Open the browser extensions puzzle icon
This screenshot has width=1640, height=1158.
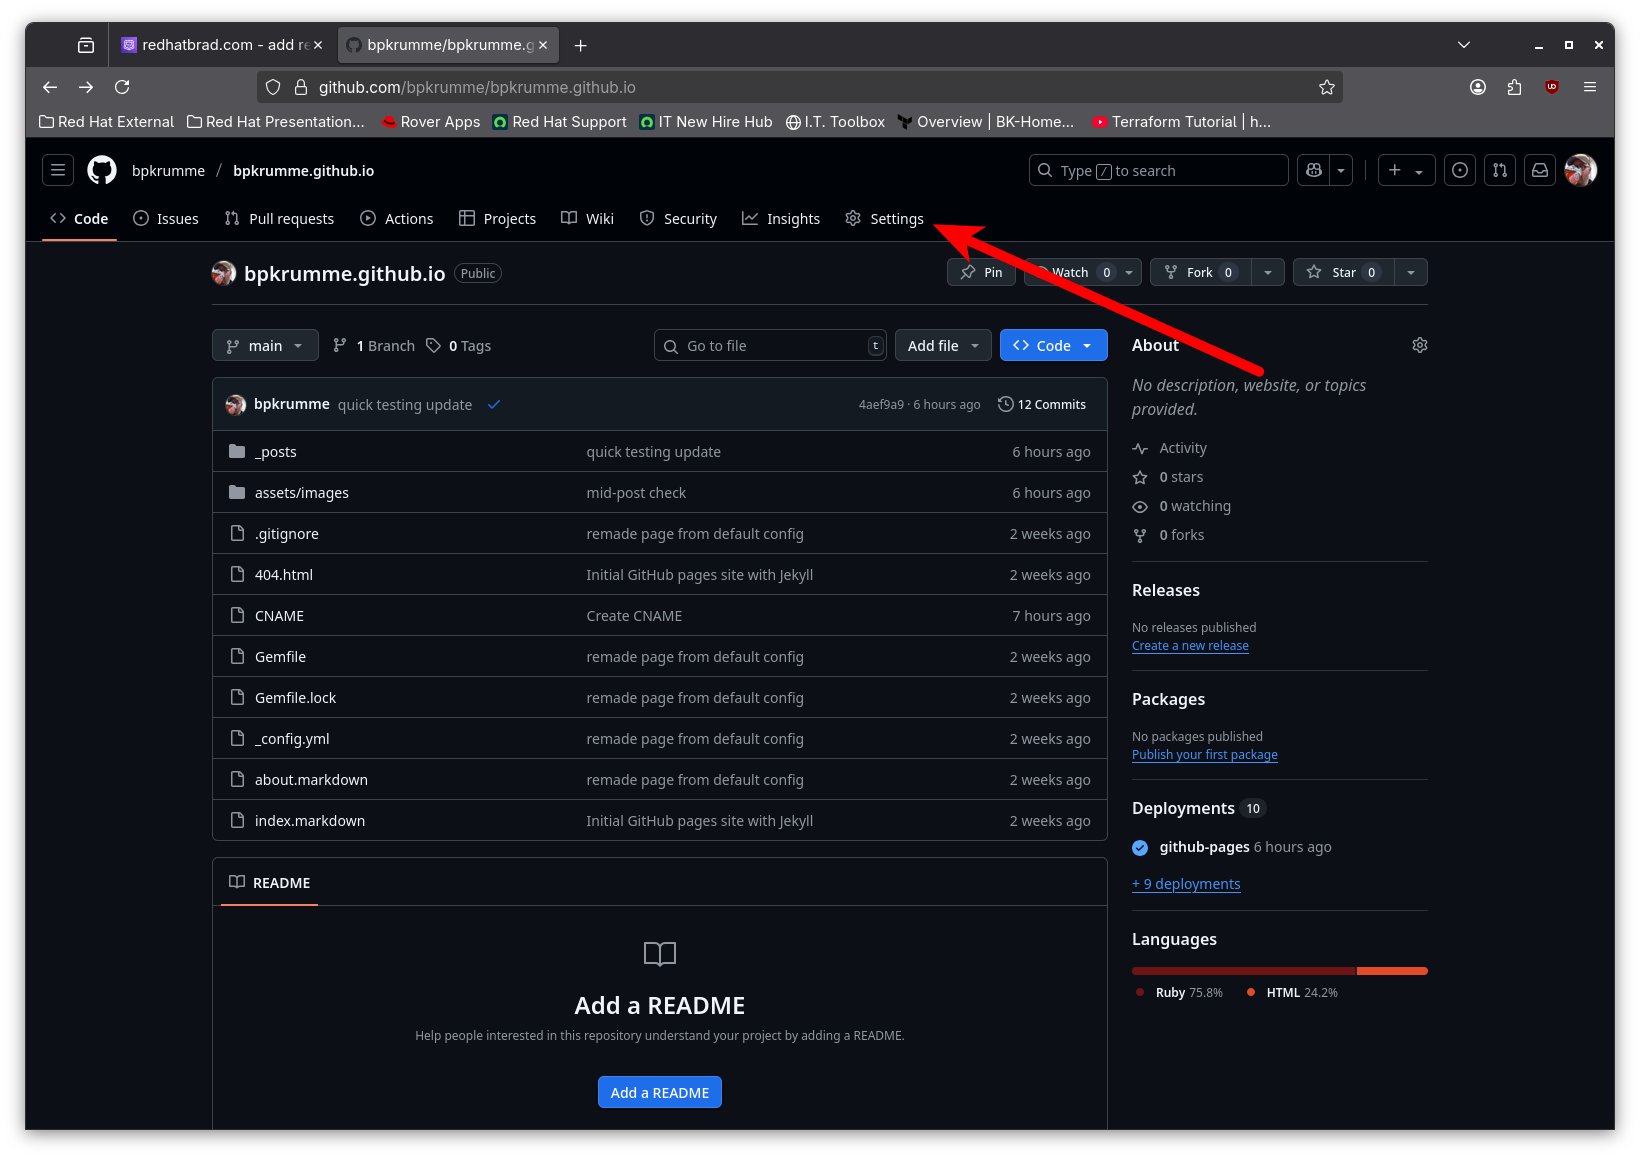(x=1514, y=87)
